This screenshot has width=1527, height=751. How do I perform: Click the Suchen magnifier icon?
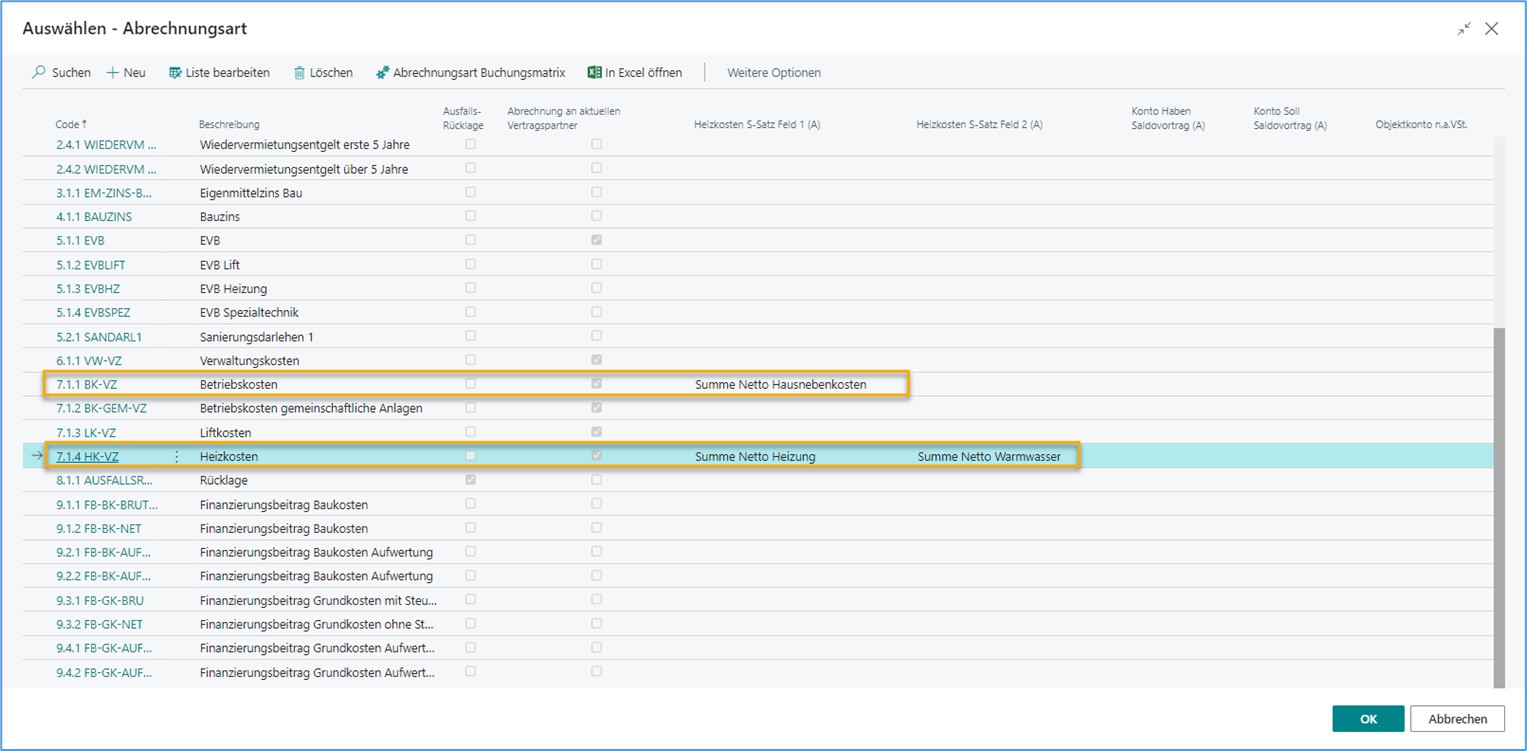pyautogui.click(x=39, y=73)
